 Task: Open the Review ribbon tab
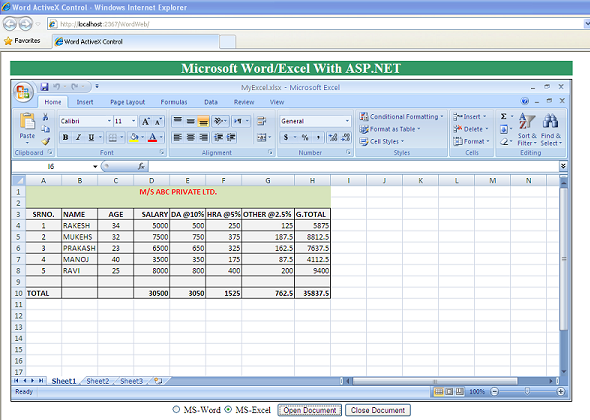click(x=244, y=102)
